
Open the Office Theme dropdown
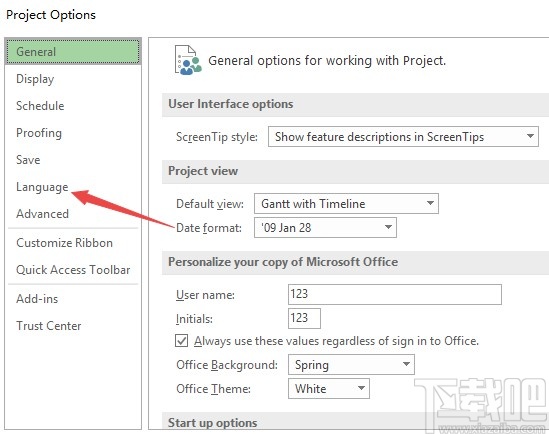(329, 388)
